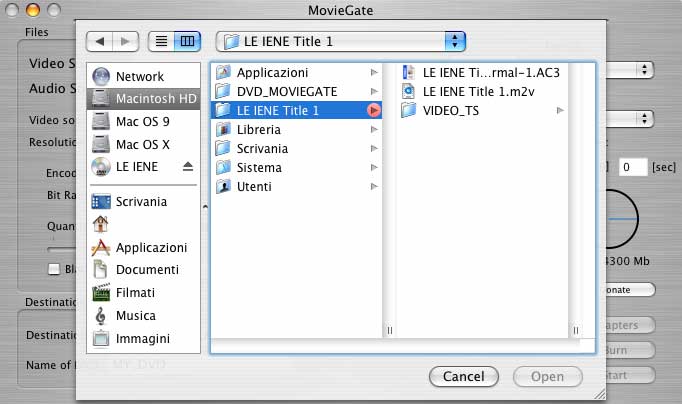Go to the home folder icon
Image resolution: width=682 pixels, height=404 pixels.
(x=100, y=223)
